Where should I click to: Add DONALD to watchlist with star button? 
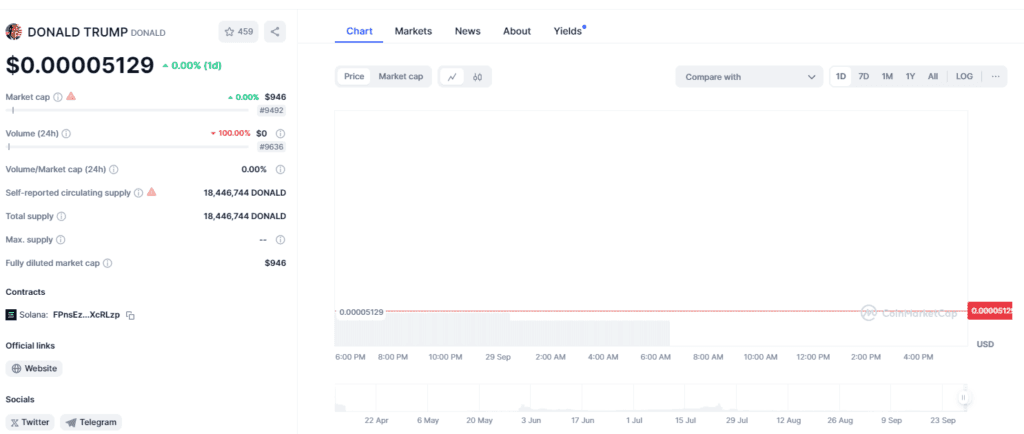(238, 31)
